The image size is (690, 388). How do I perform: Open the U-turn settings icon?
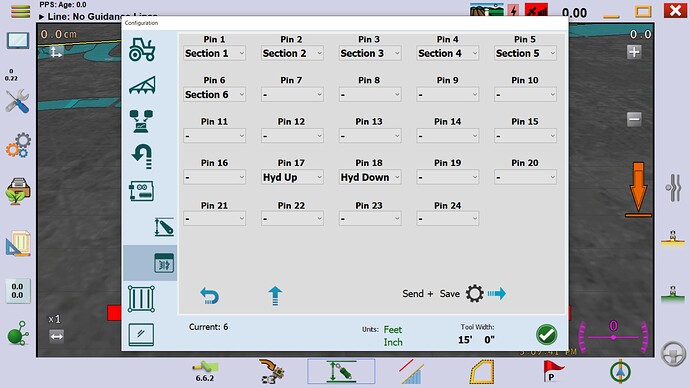(x=142, y=156)
